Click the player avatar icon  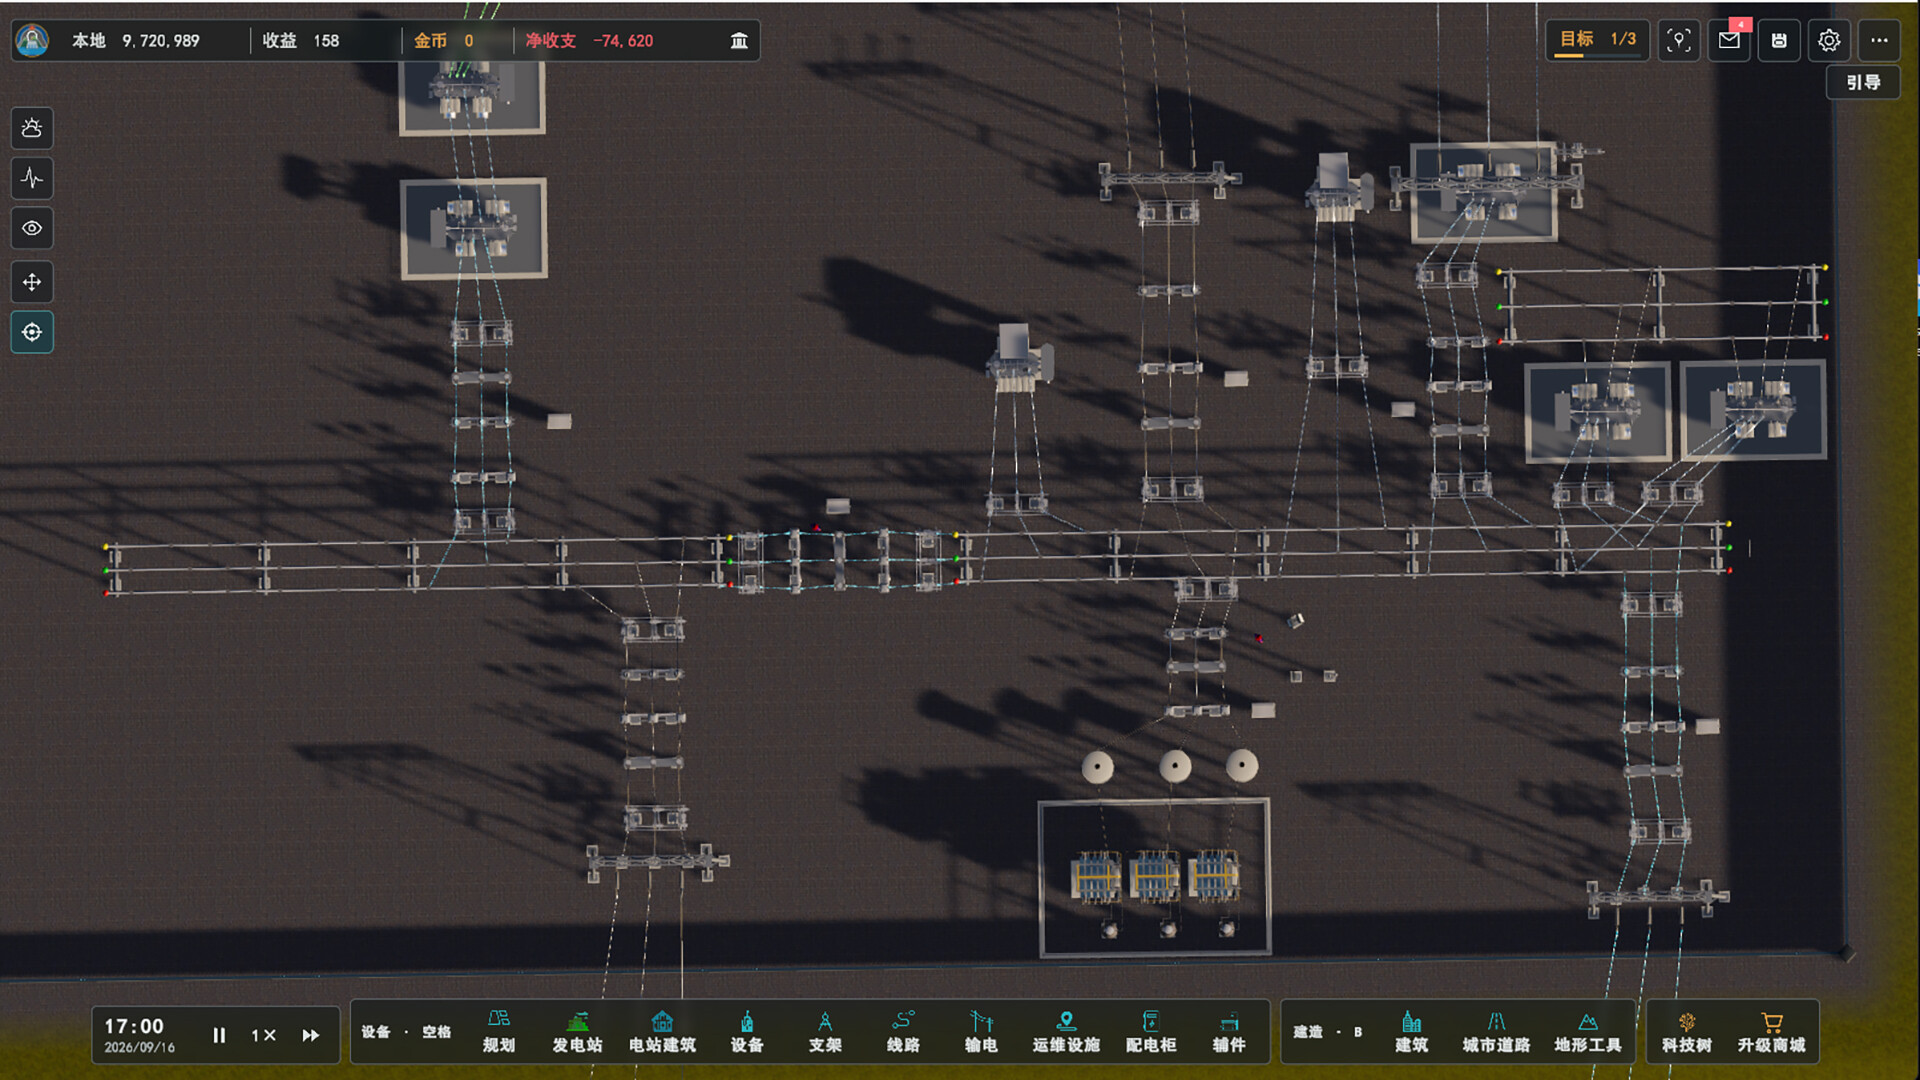click(33, 40)
